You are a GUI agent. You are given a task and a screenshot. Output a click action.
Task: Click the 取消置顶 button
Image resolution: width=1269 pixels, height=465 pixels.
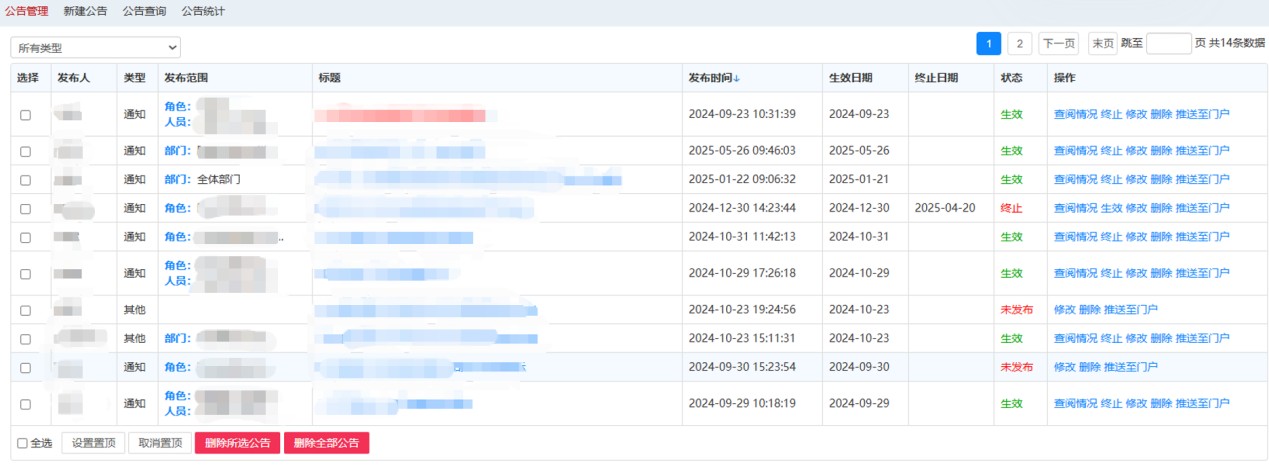[x=160, y=443]
